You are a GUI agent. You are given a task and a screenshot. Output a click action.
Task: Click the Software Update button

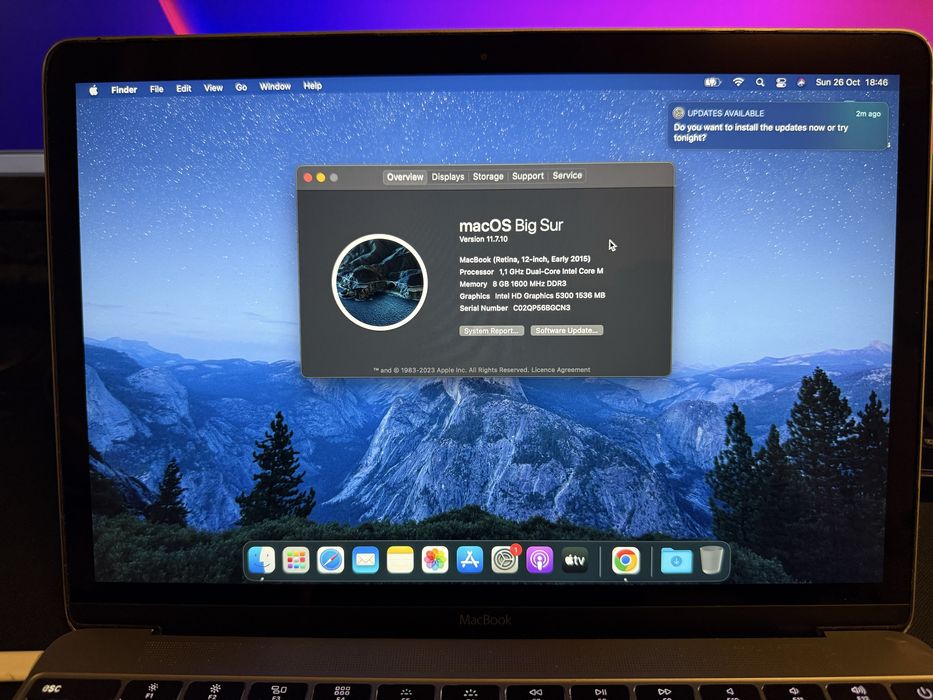pyautogui.click(x=567, y=330)
